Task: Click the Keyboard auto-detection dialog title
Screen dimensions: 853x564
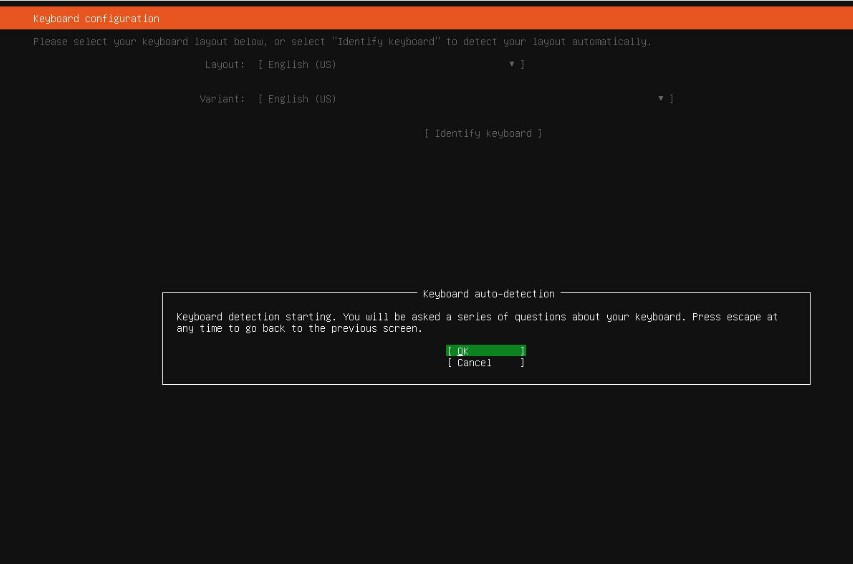Action: pos(488,294)
